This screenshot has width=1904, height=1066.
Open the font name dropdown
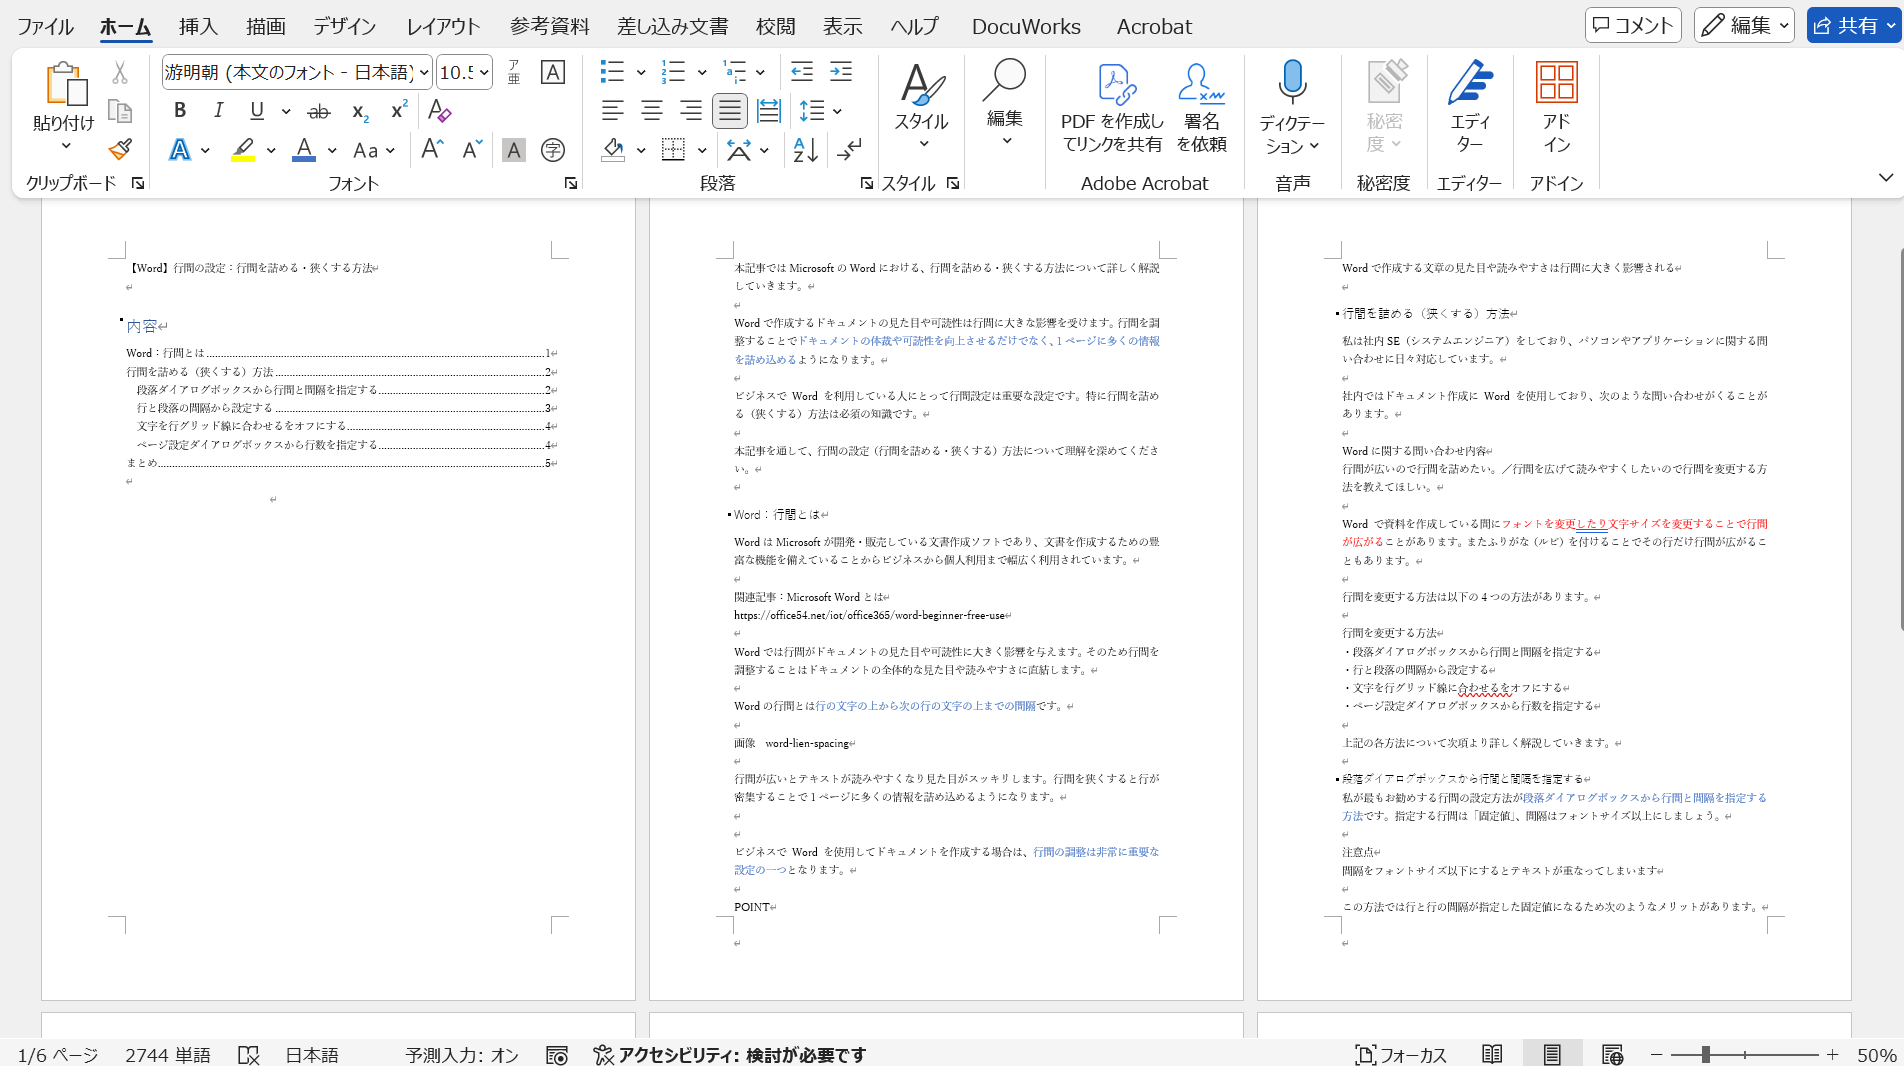pyautogui.click(x=424, y=72)
